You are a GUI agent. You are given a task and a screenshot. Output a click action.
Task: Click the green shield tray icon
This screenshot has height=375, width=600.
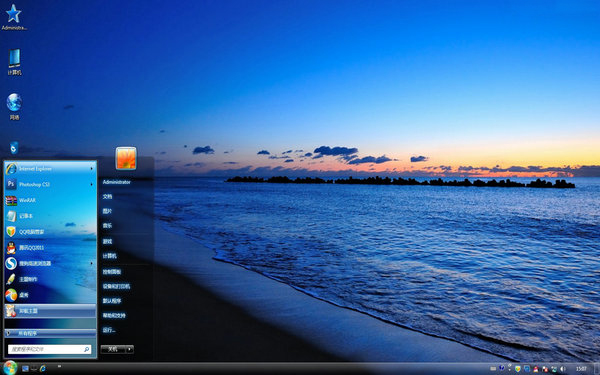(x=518, y=369)
